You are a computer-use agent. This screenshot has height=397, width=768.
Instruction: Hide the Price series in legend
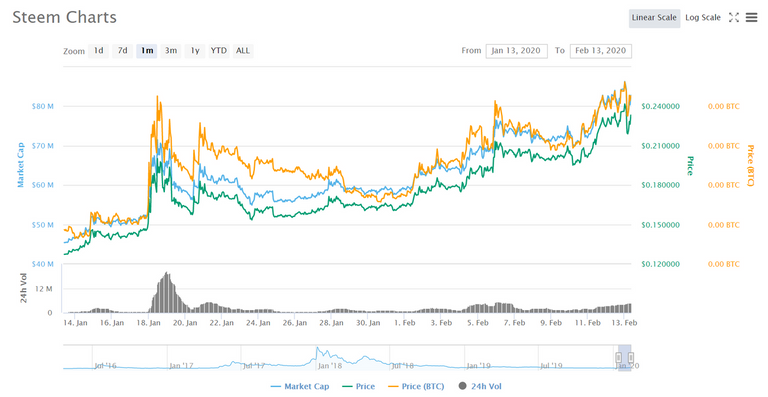(x=358, y=386)
